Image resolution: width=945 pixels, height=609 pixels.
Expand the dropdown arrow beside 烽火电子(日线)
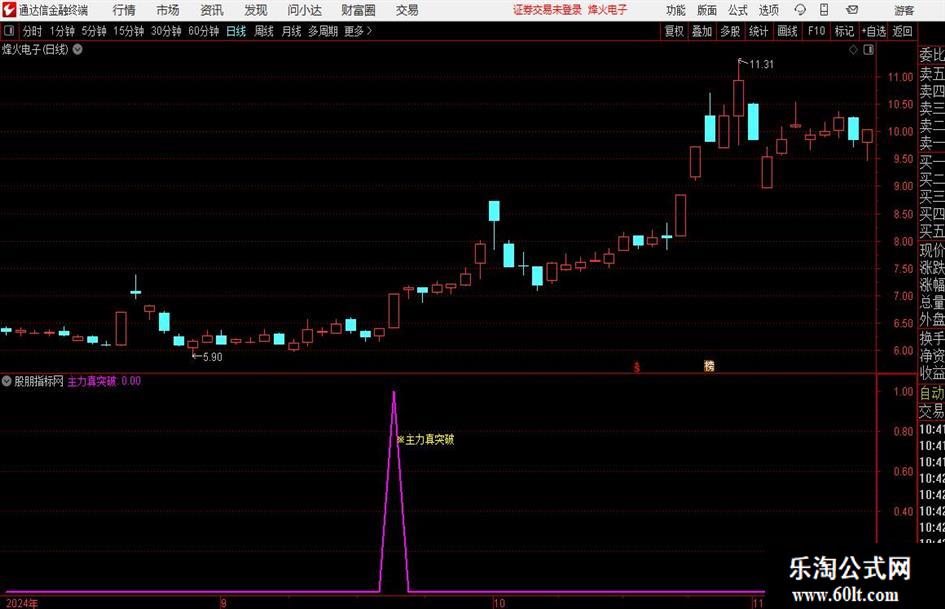pyautogui.click(x=78, y=49)
